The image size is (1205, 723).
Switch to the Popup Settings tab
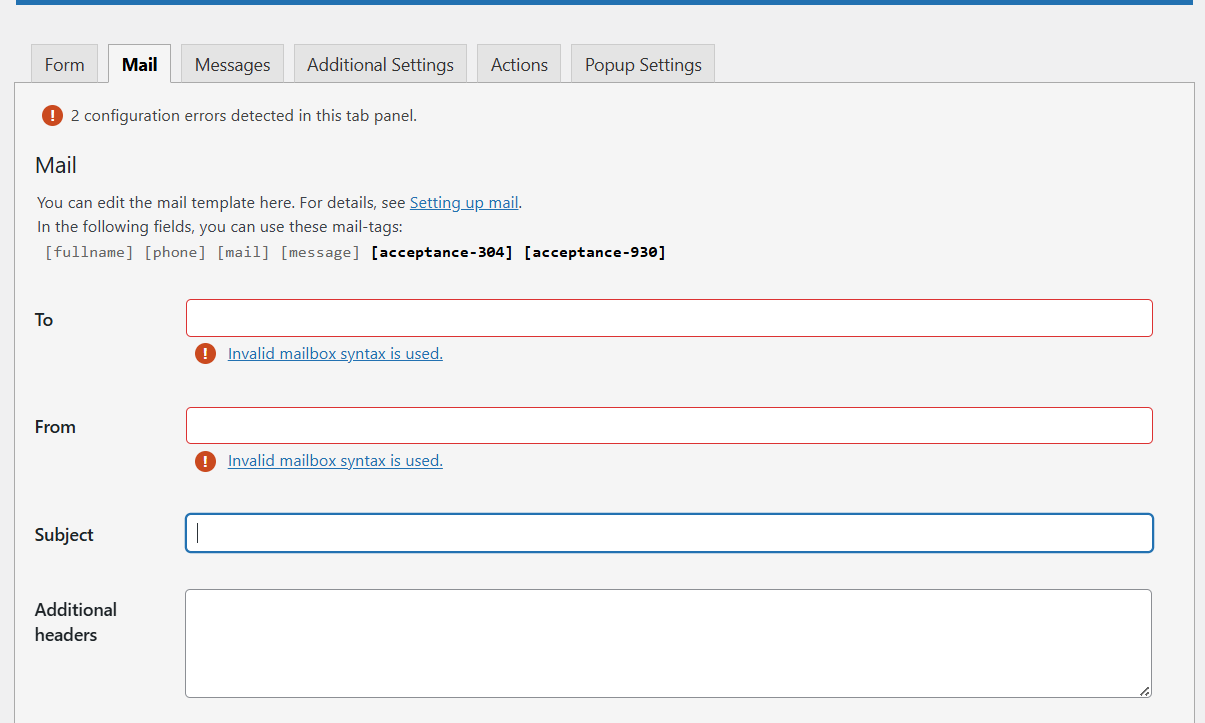[643, 65]
